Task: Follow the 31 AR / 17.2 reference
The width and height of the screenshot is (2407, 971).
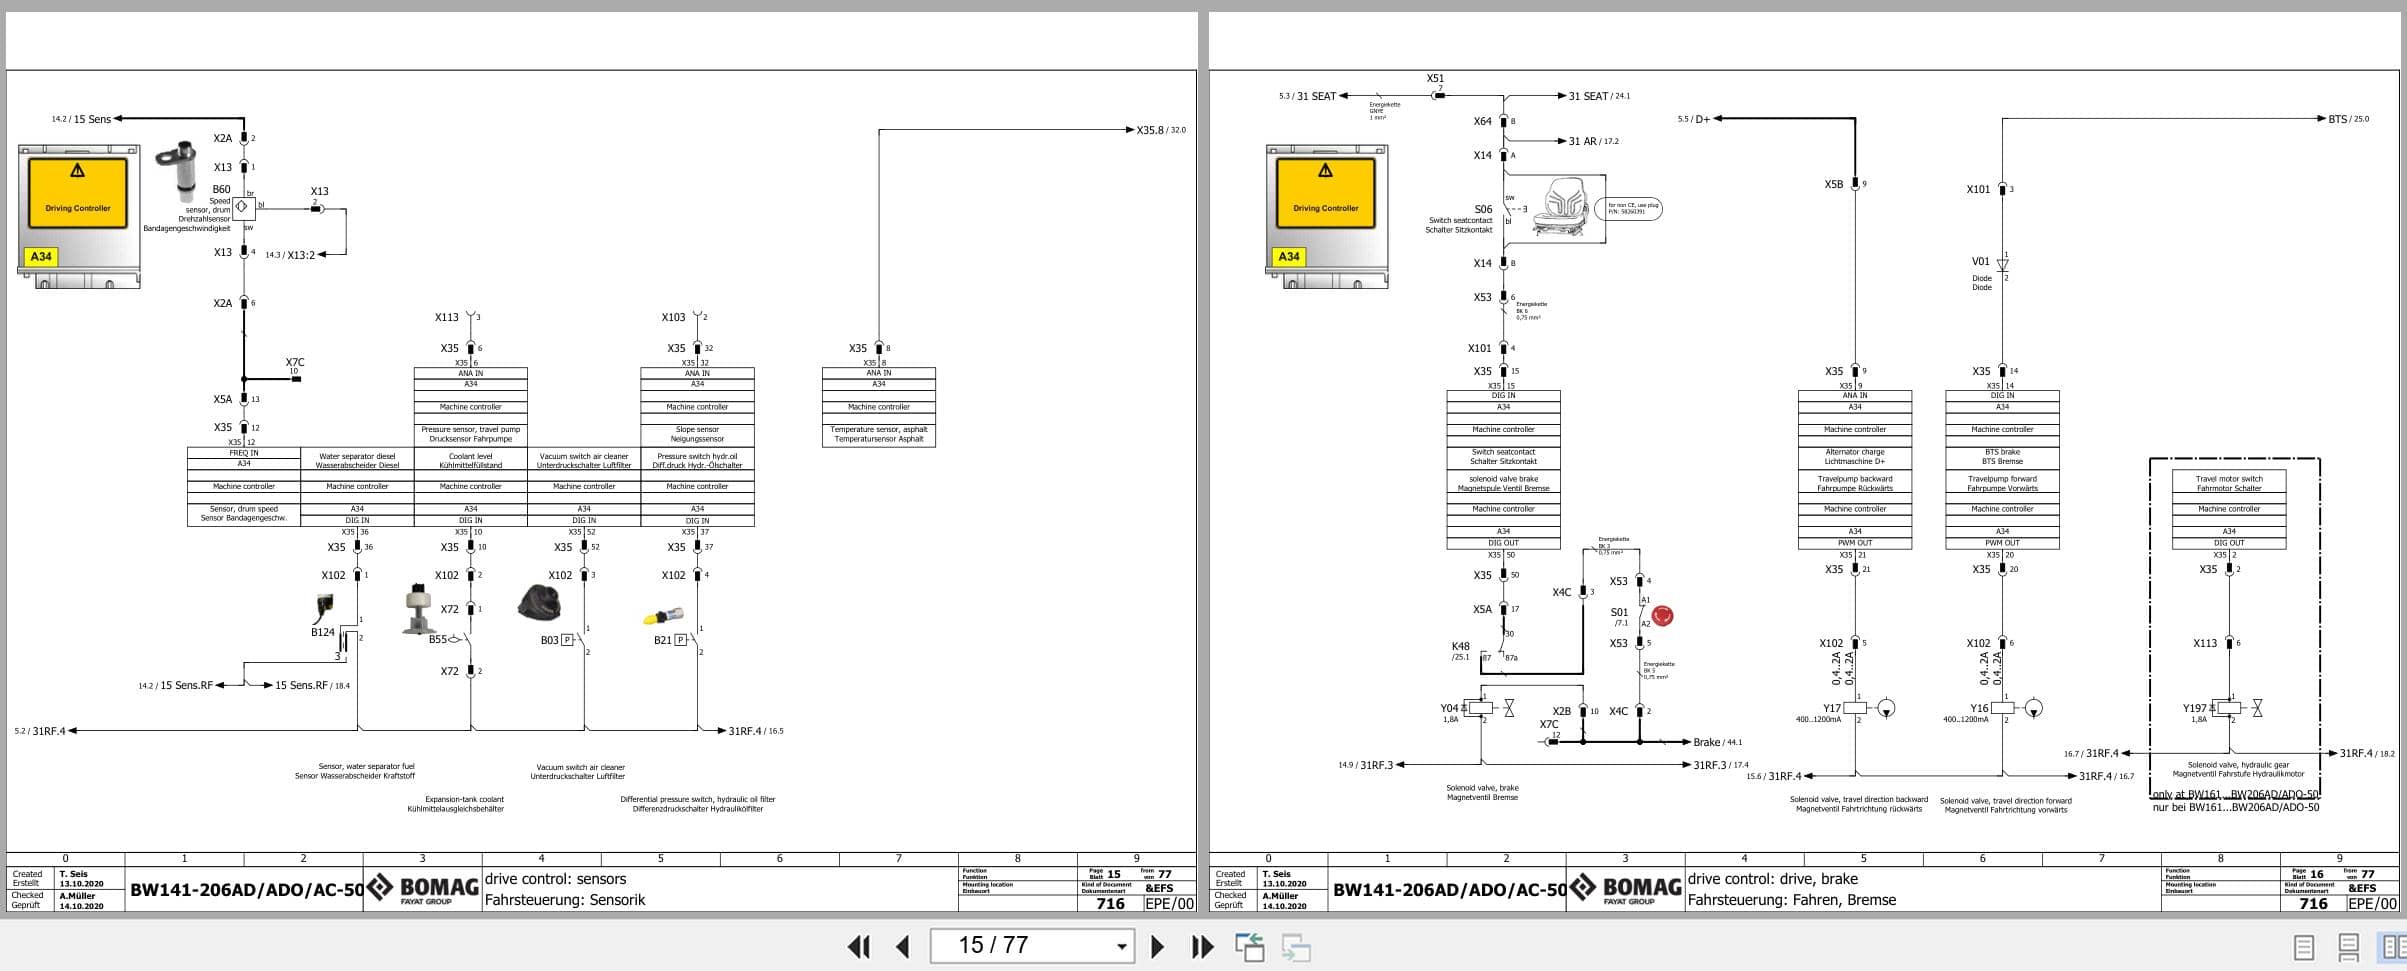Action: tap(1594, 141)
